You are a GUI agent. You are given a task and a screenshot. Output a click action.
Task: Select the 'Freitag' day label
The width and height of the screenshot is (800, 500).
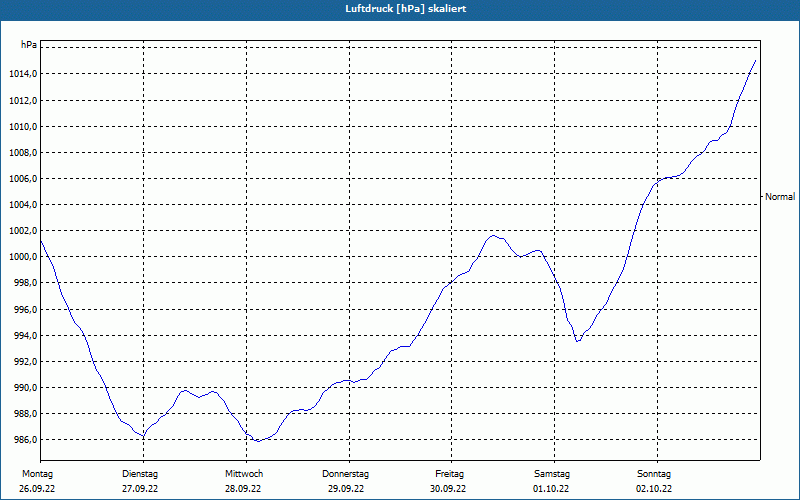tap(449, 474)
